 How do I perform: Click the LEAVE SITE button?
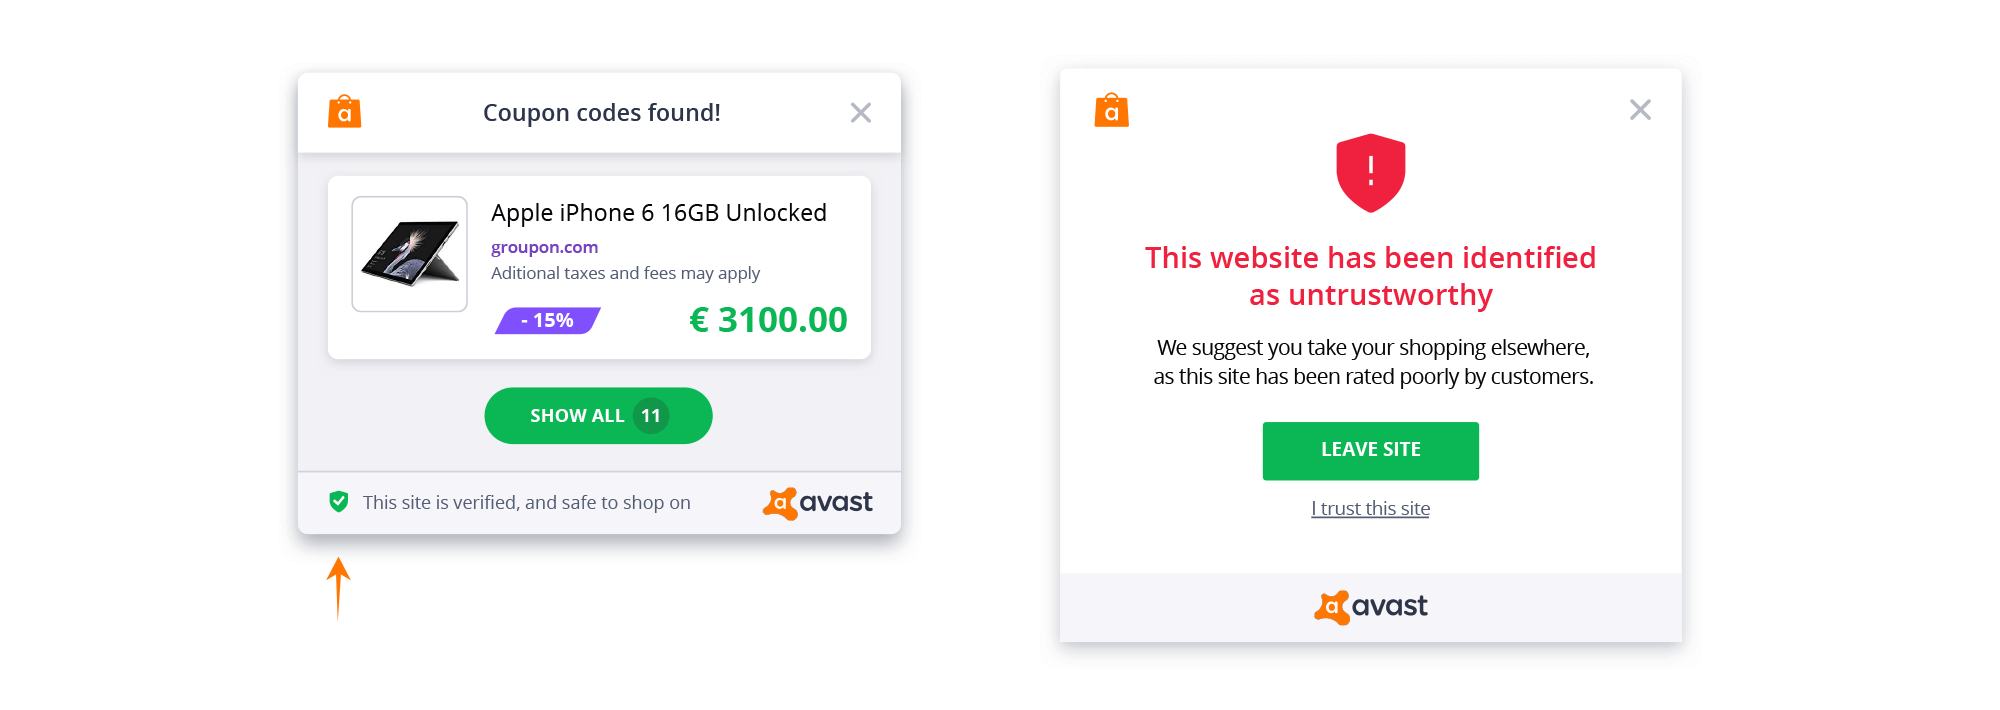[1371, 451]
